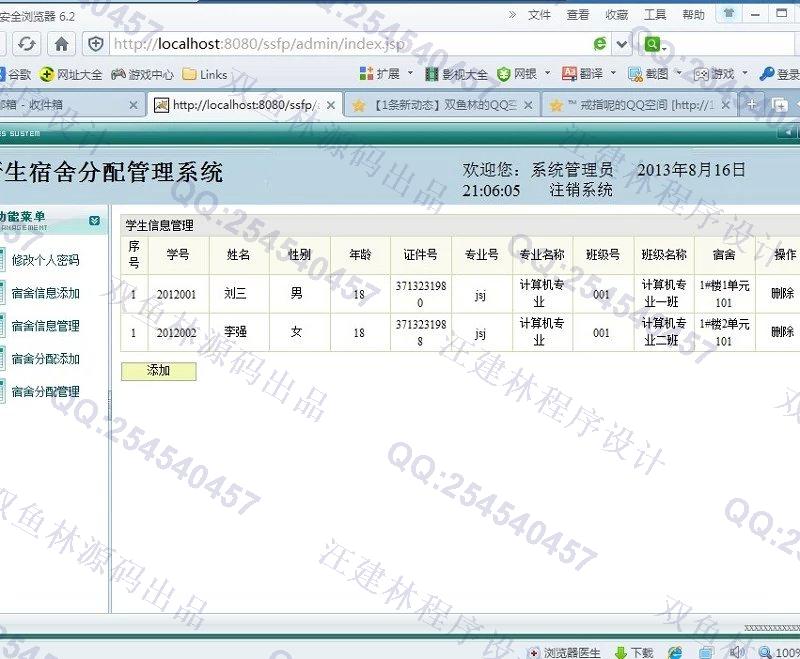
Task: Open 网址大全 bookmark
Action: point(71,74)
